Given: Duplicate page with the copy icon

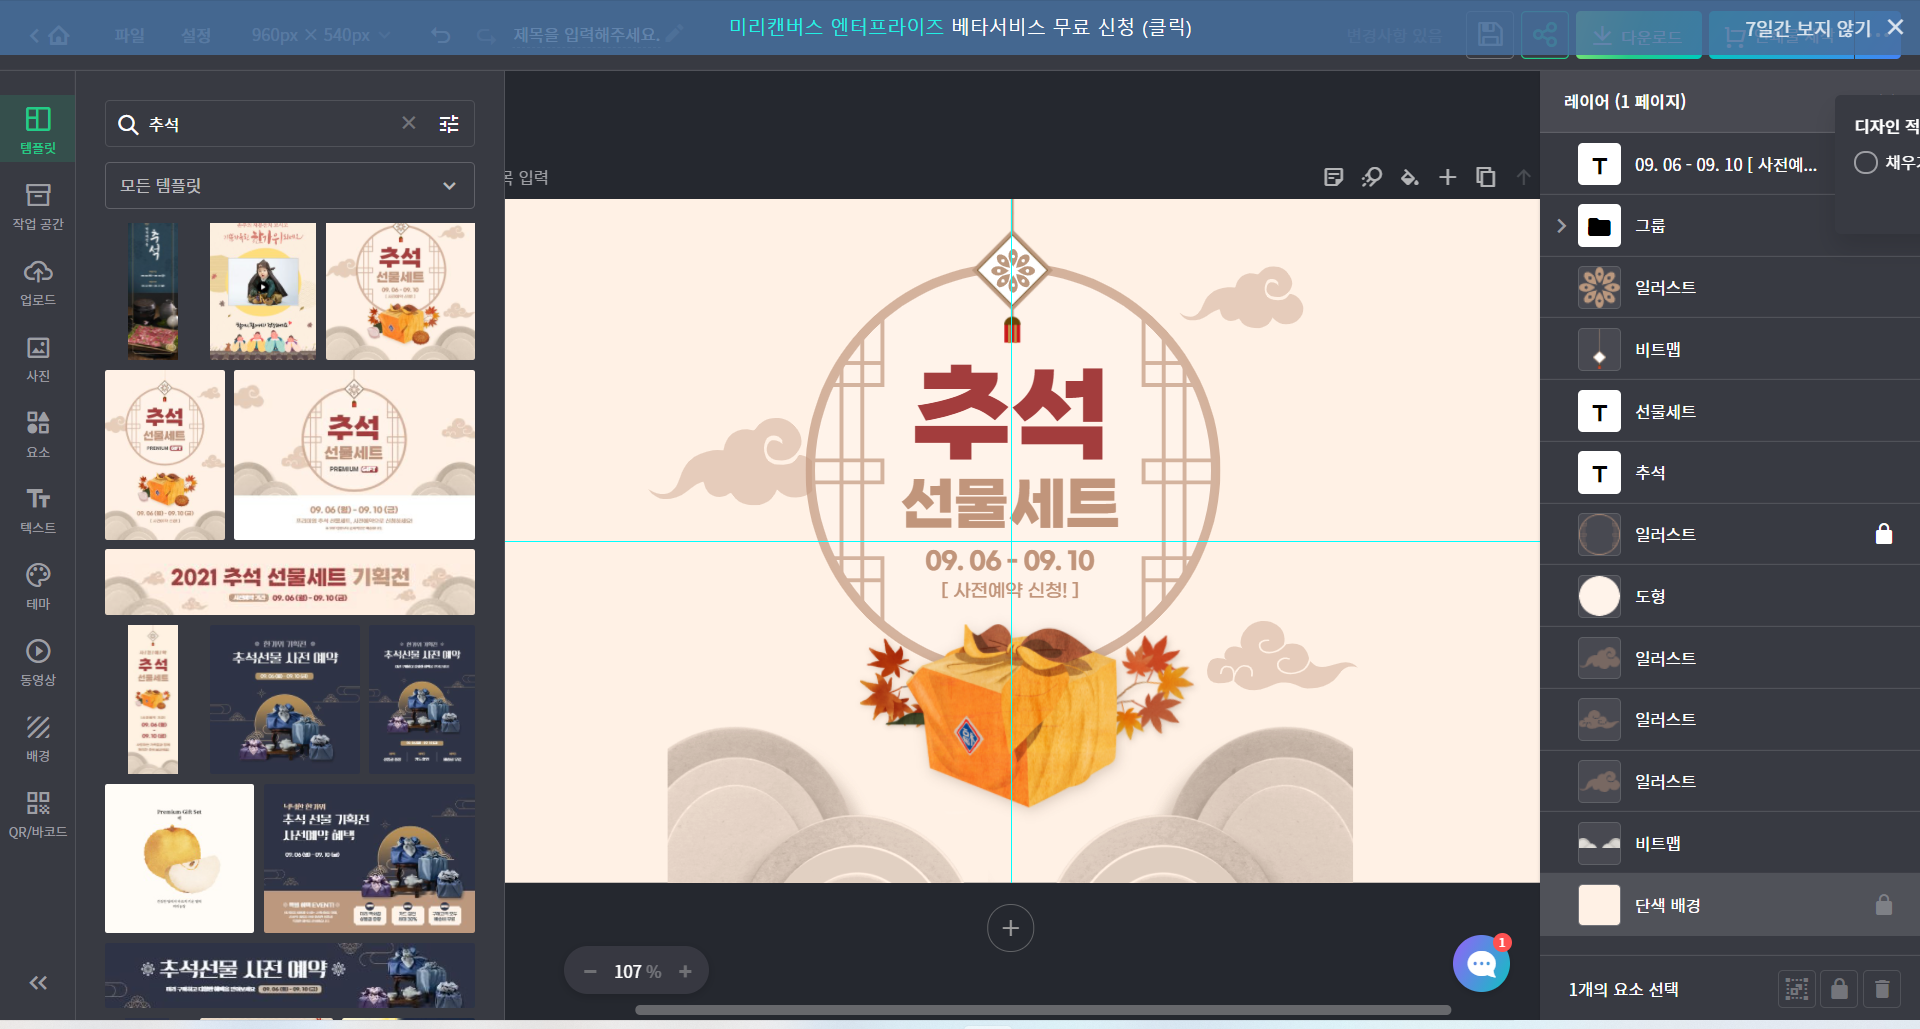Looking at the screenshot, I should tap(1485, 177).
